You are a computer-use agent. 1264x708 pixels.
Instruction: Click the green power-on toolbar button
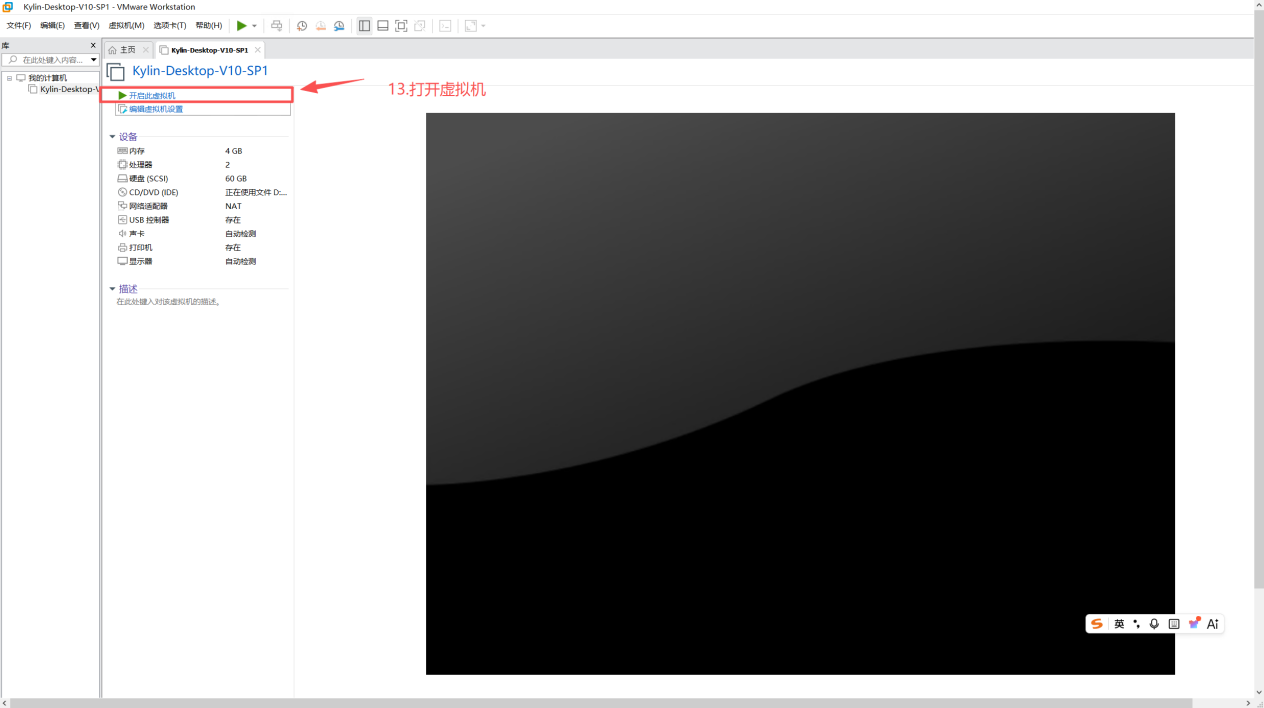tap(241, 26)
